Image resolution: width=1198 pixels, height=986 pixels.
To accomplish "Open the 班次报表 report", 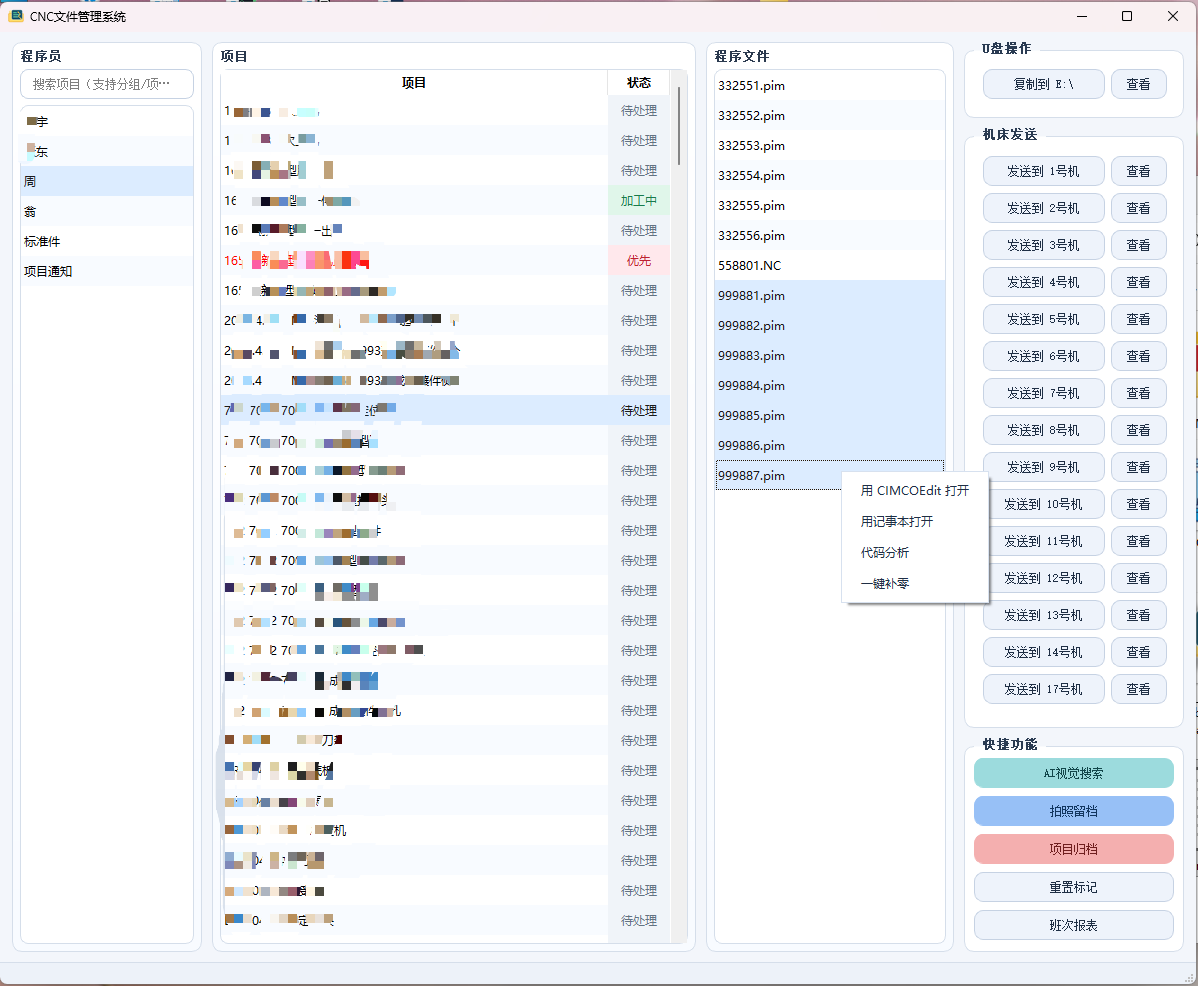I will tap(1073, 925).
